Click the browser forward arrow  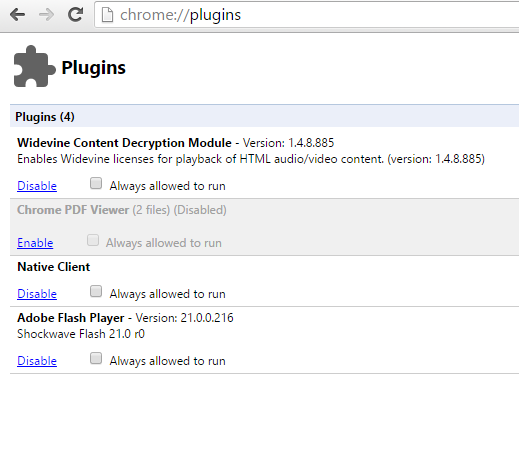(x=46, y=15)
